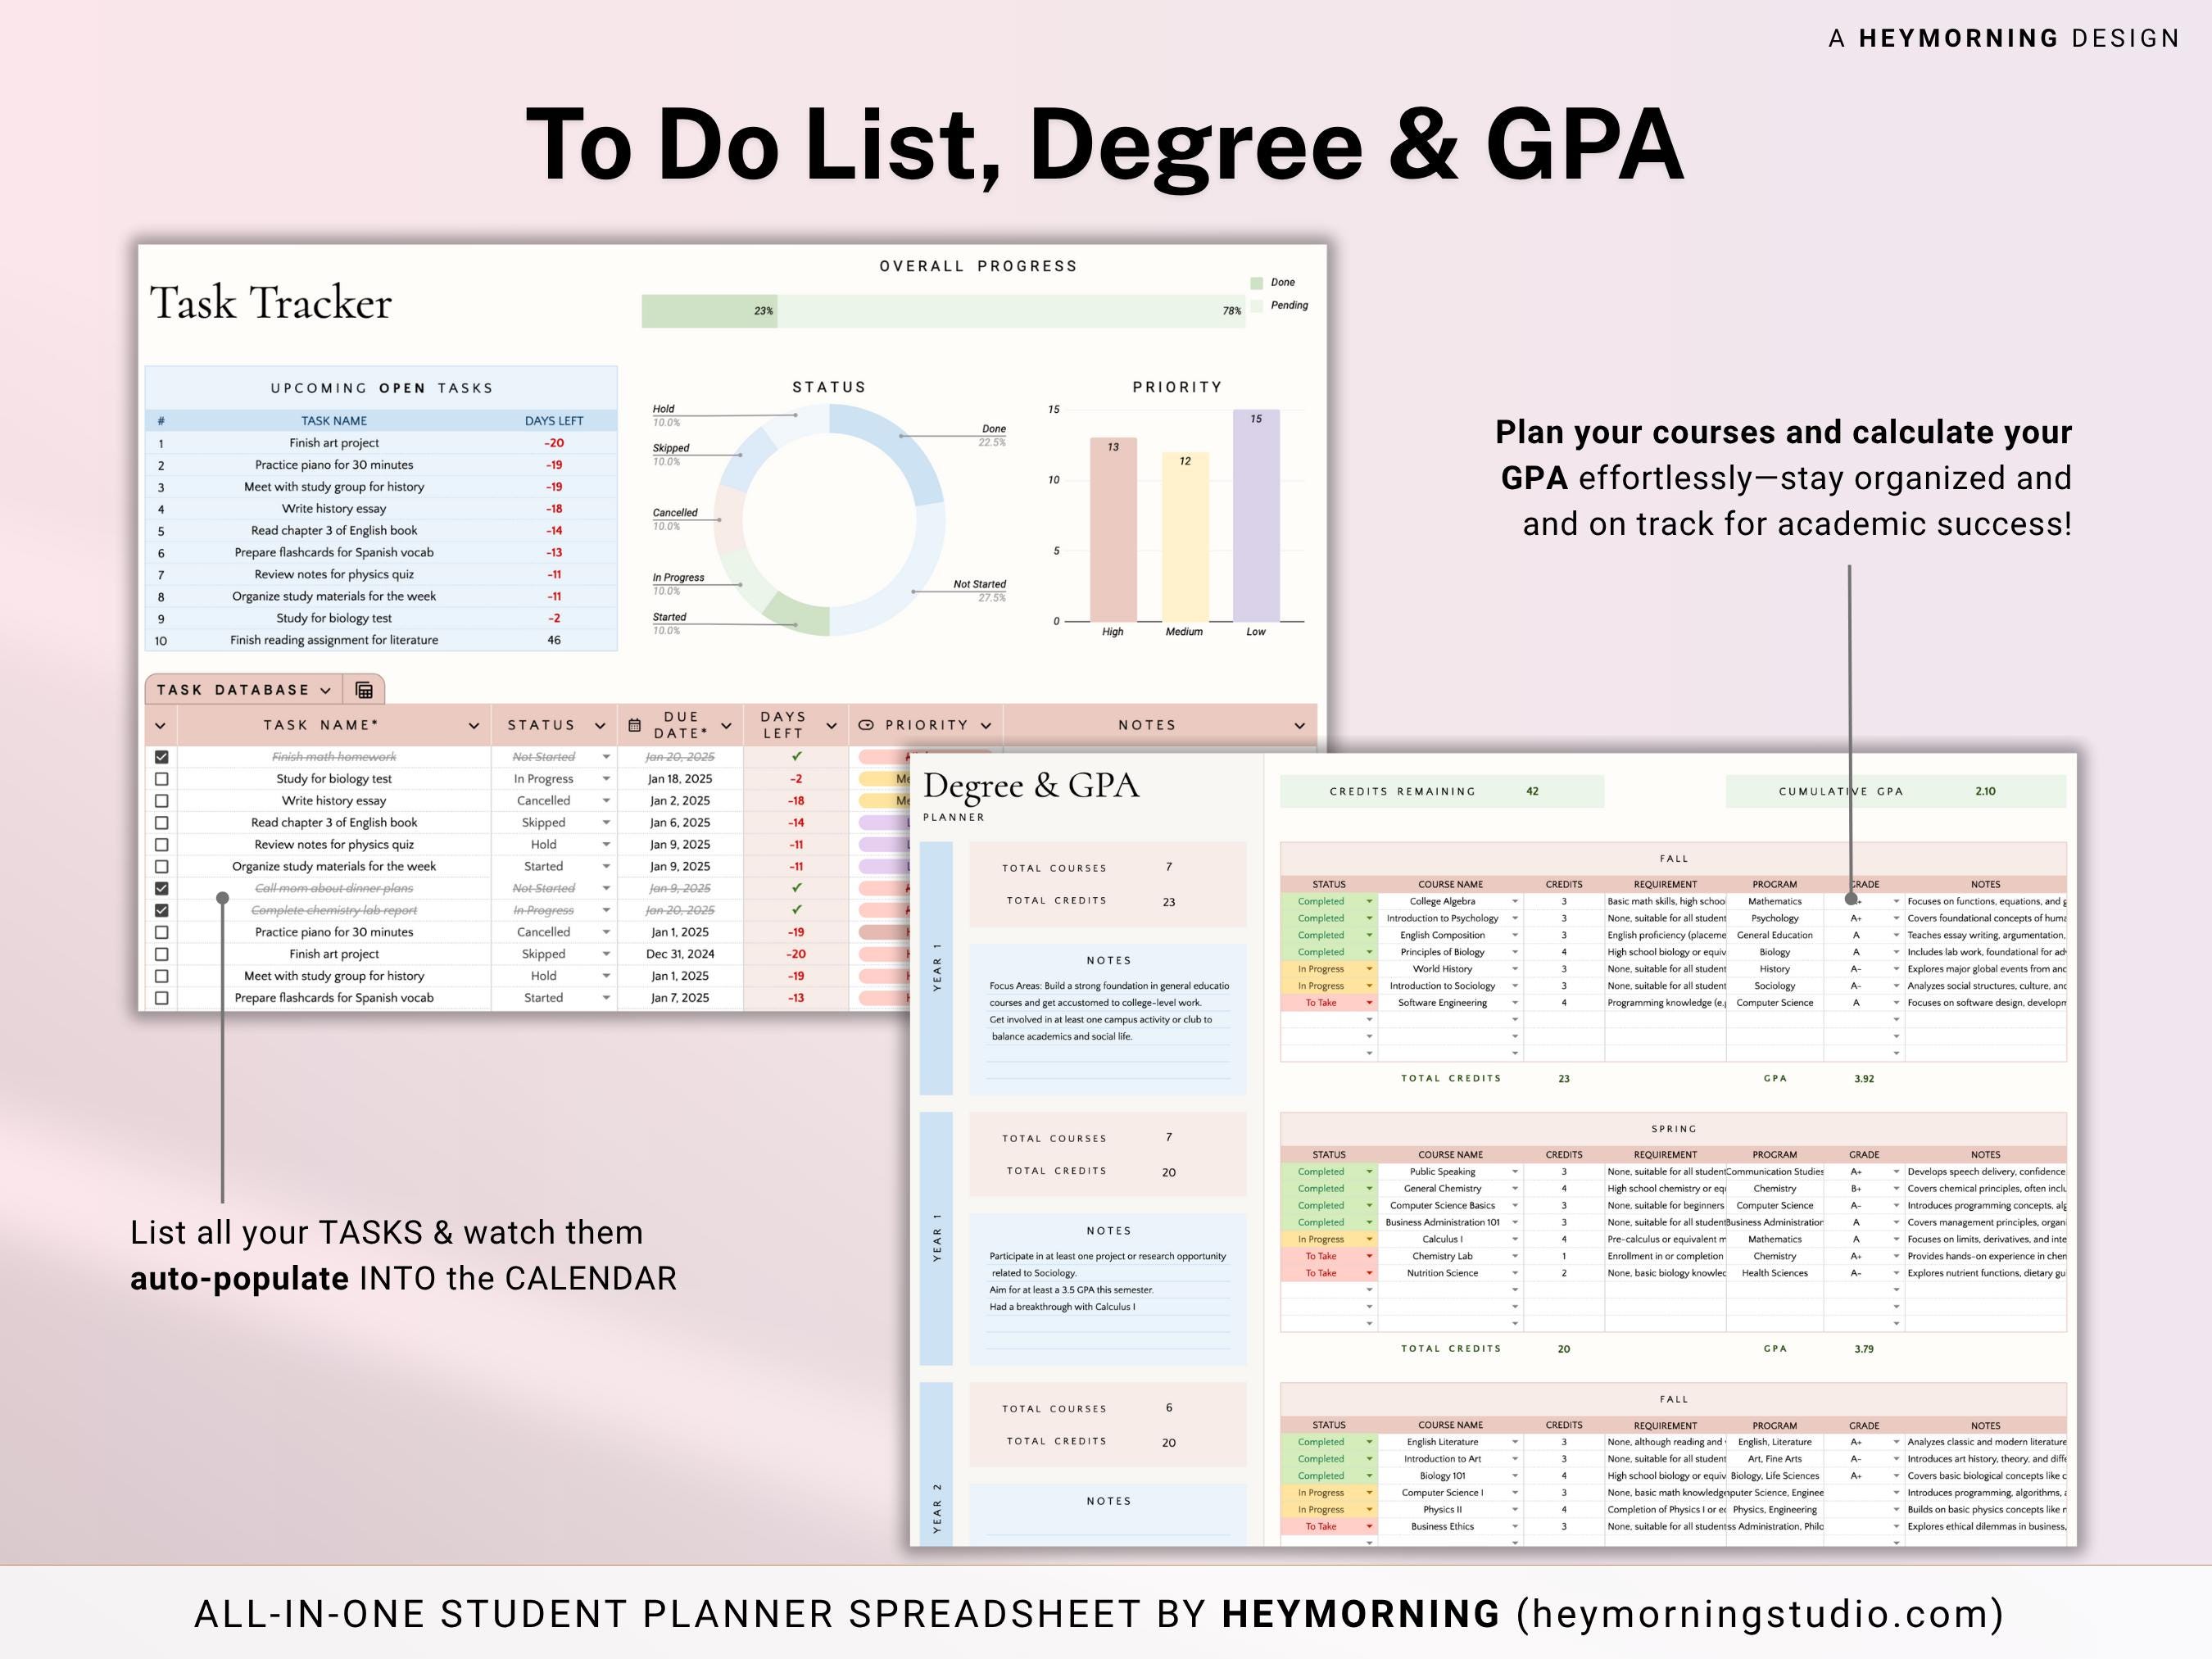2212x1659 pixels.
Task: Open the Status column filter arrow
Action: (600, 726)
